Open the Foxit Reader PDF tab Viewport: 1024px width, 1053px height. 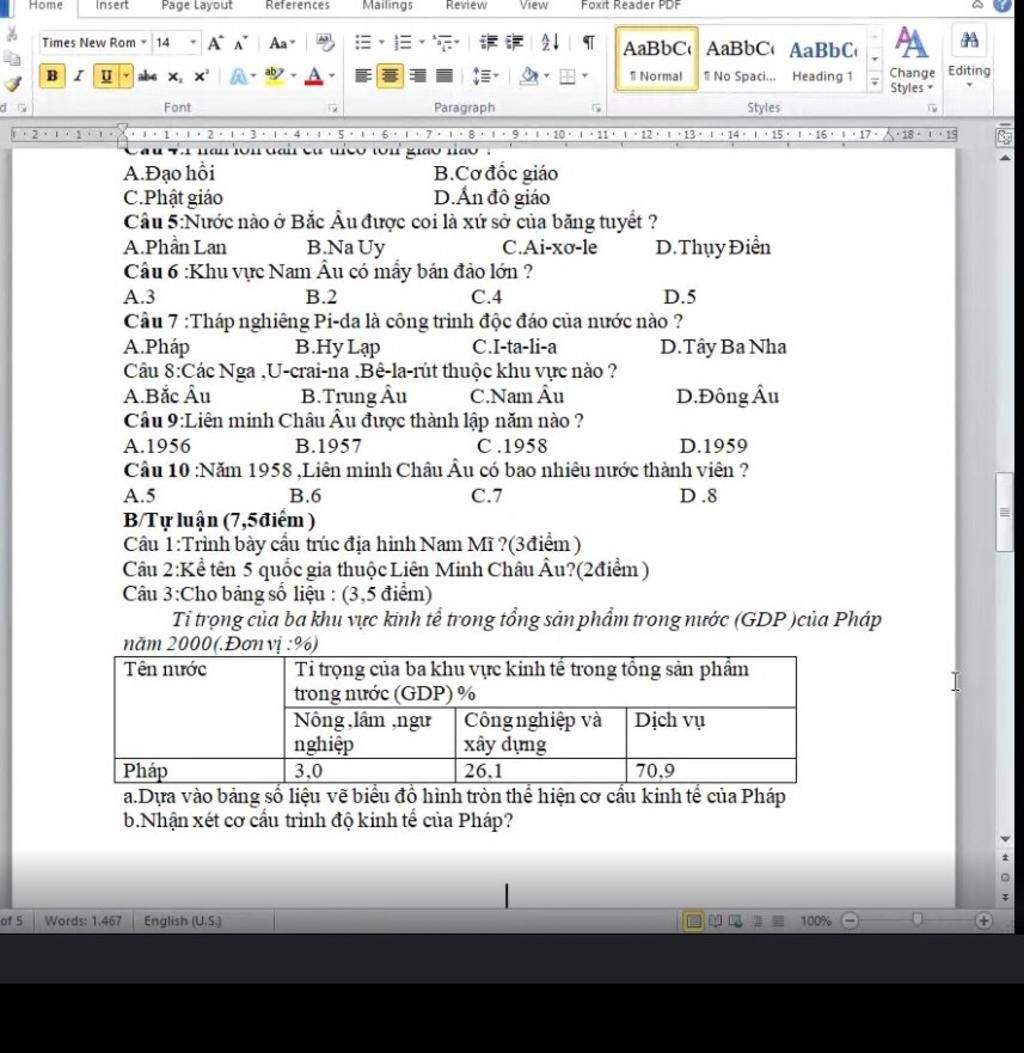(631, 5)
